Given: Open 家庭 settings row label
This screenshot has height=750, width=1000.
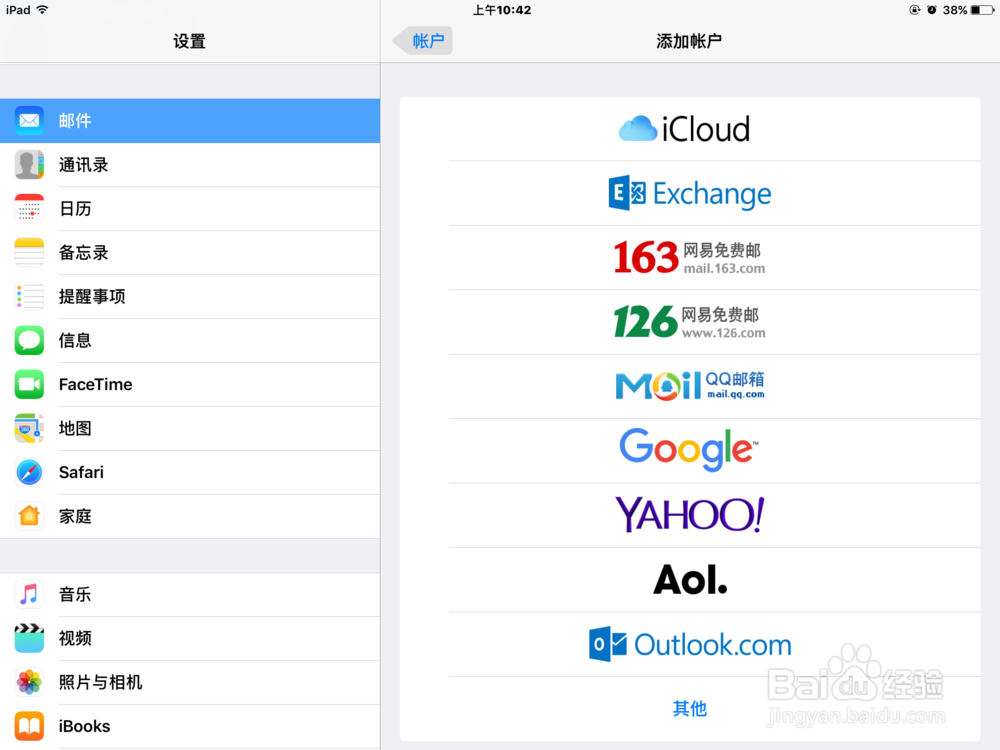Looking at the screenshot, I should click(x=75, y=516).
